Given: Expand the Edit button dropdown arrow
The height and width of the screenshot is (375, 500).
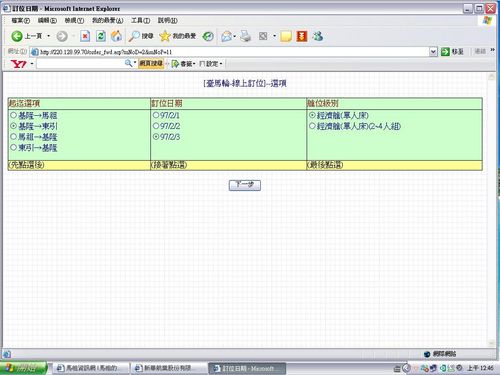Looking at the screenshot, I should pos(274,36).
